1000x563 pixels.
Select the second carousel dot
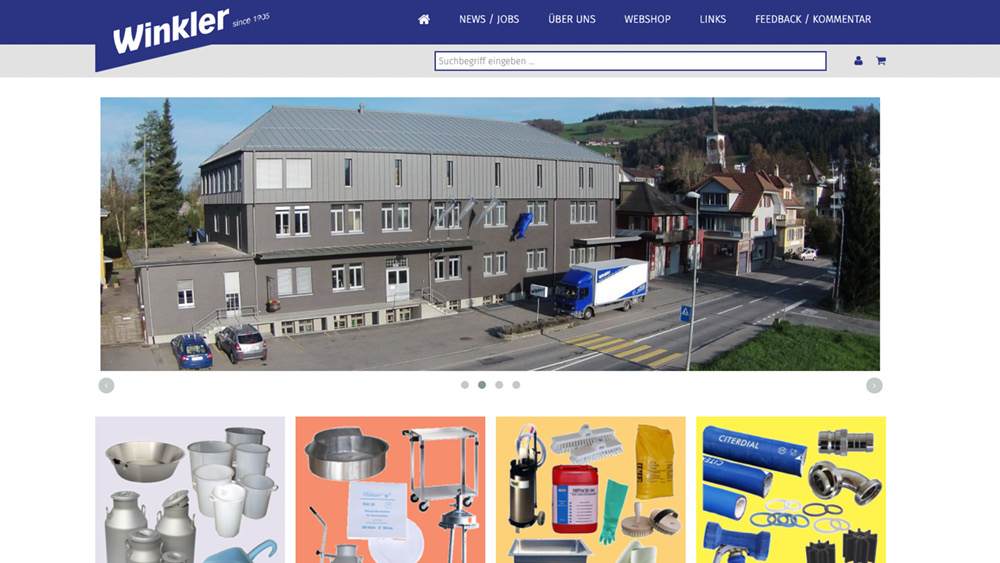[x=482, y=384]
